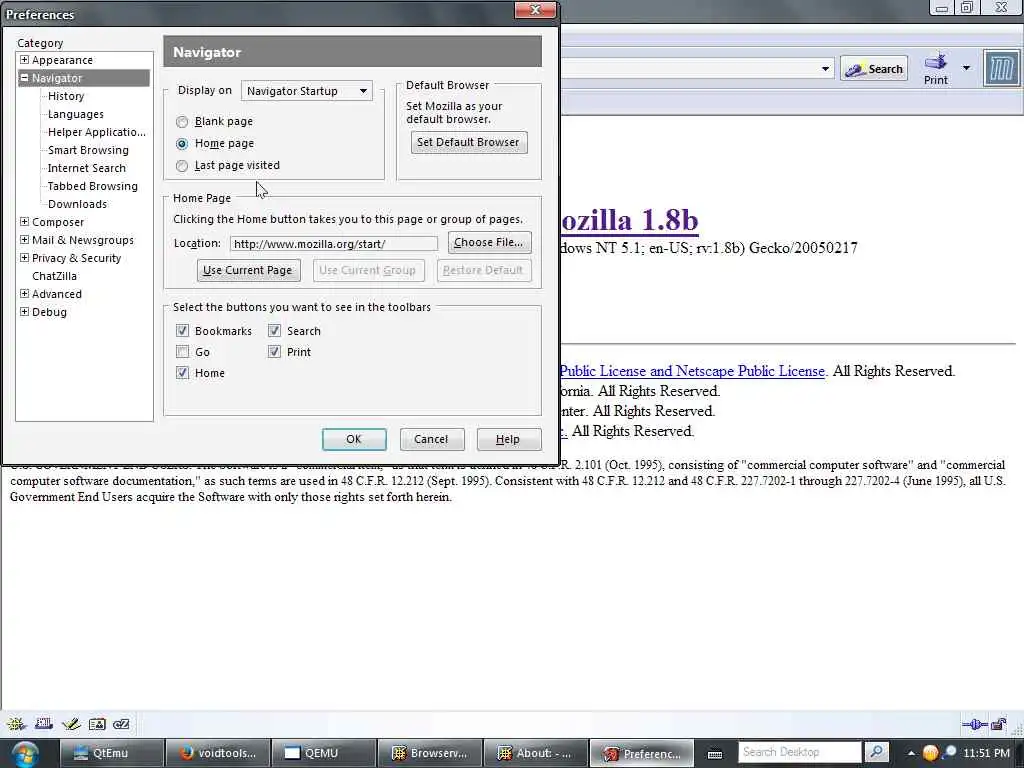Click Cancel in Preferences dialog
Viewport: 1024px width, 768px height.
point(432,440)
